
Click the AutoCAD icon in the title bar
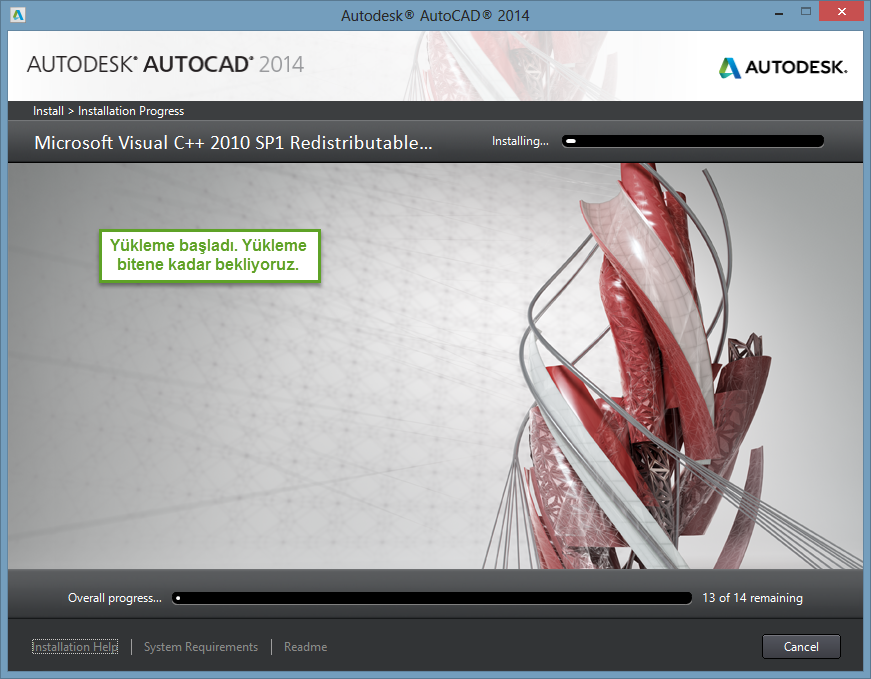coord(18,15)
